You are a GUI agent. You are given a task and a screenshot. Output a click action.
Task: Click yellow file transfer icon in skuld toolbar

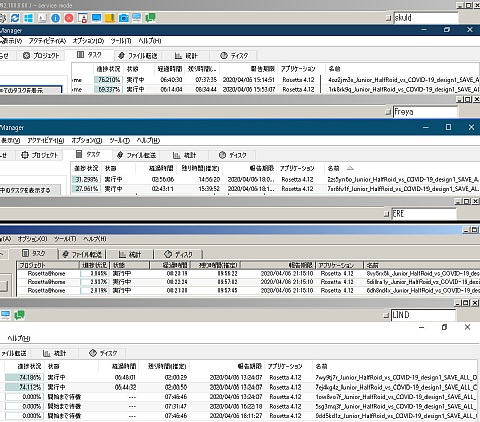[x=110, y=18]
